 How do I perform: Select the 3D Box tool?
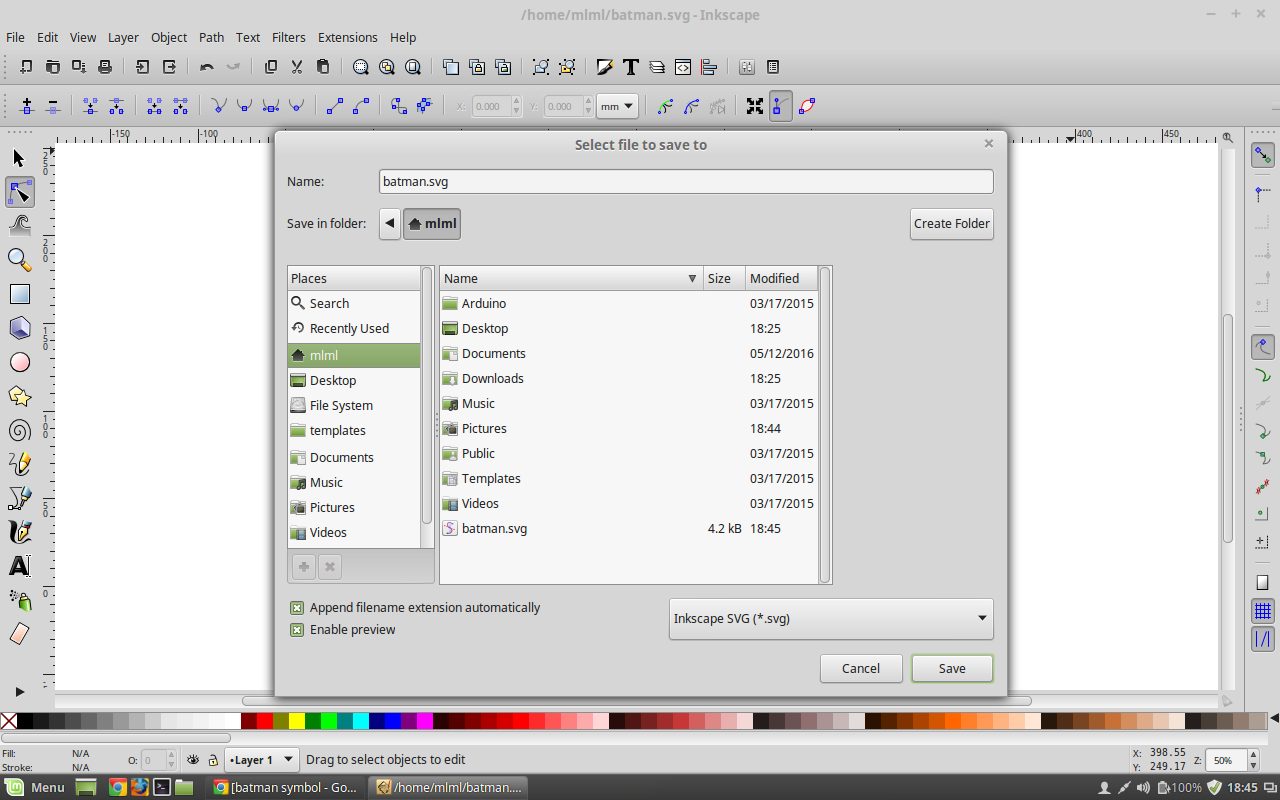click(x=19, y=328)
